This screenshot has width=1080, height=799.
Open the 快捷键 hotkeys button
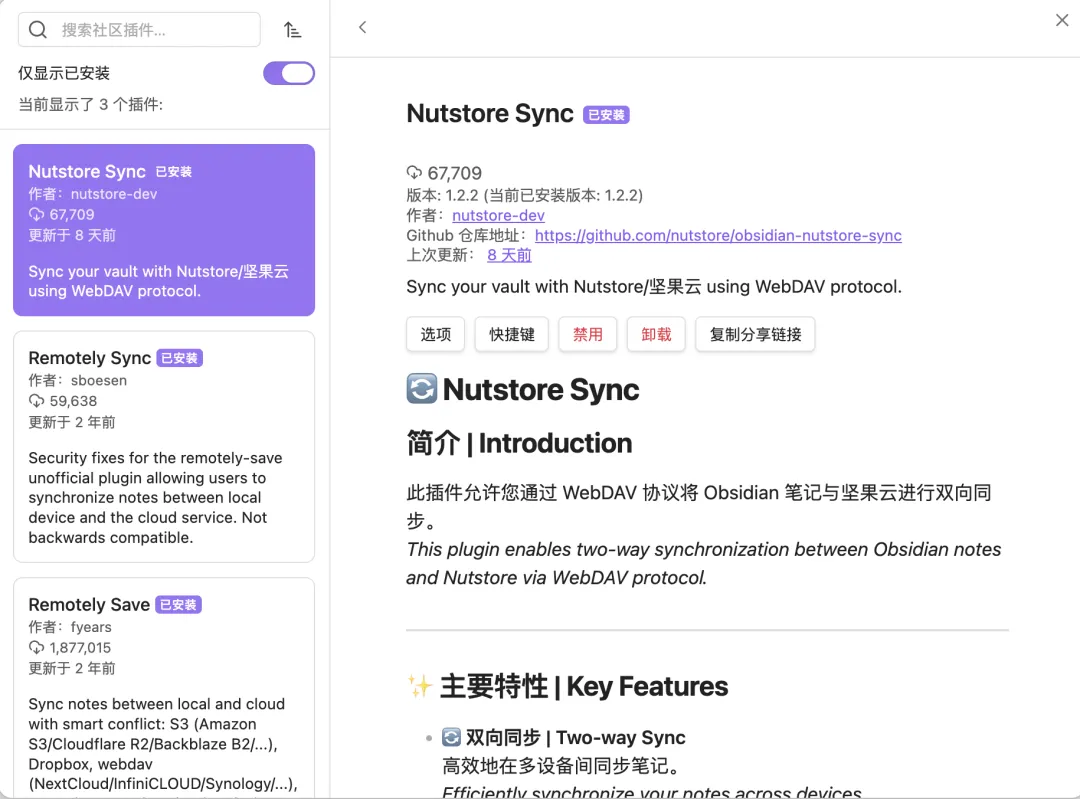pos(512,335)
